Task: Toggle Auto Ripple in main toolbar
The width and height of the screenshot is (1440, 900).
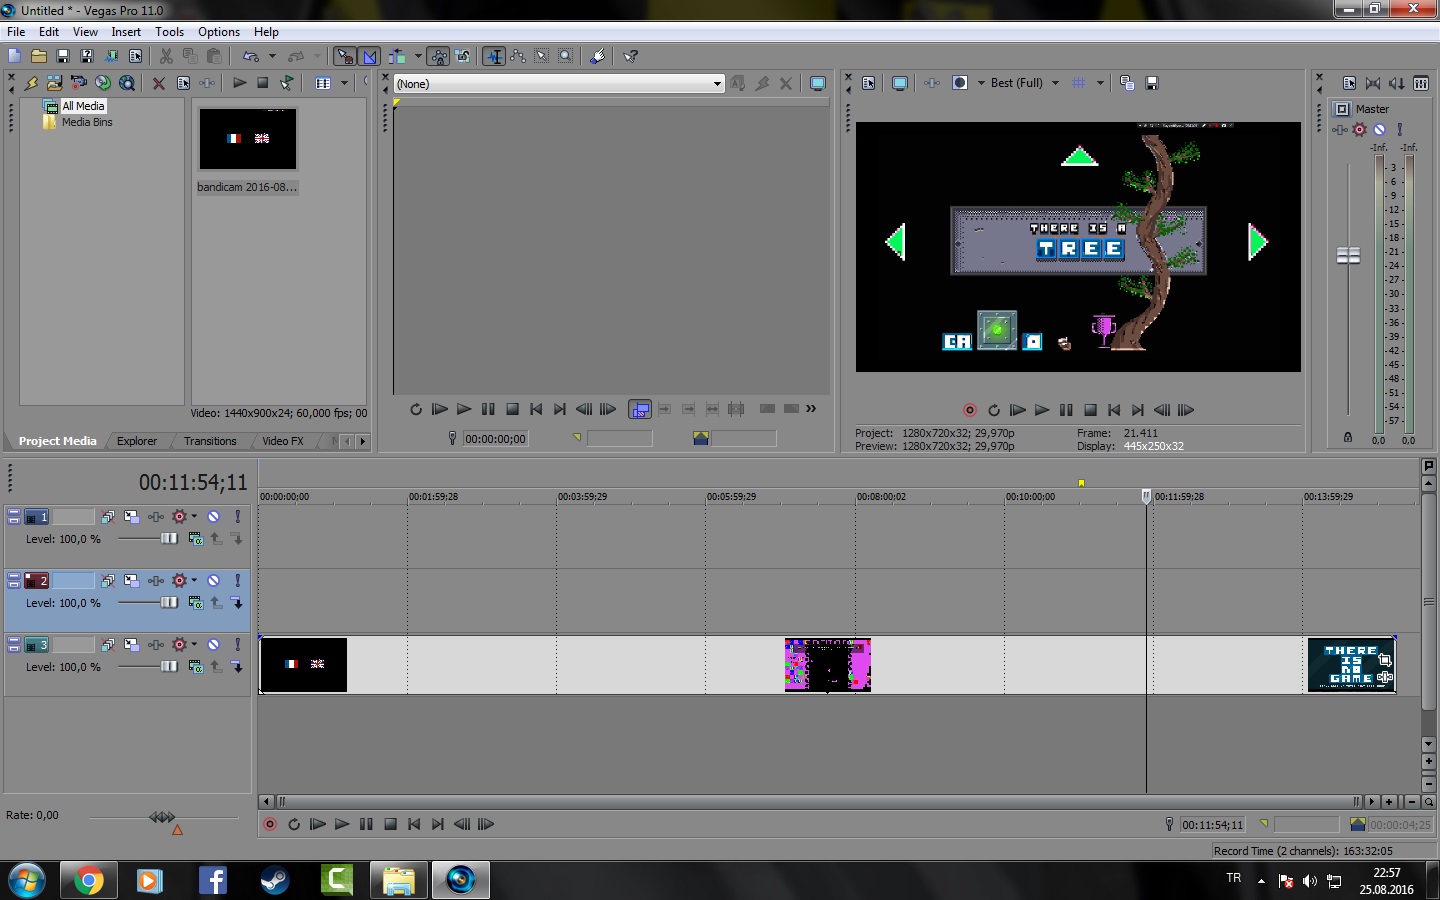Action: [x=398, y=56]
